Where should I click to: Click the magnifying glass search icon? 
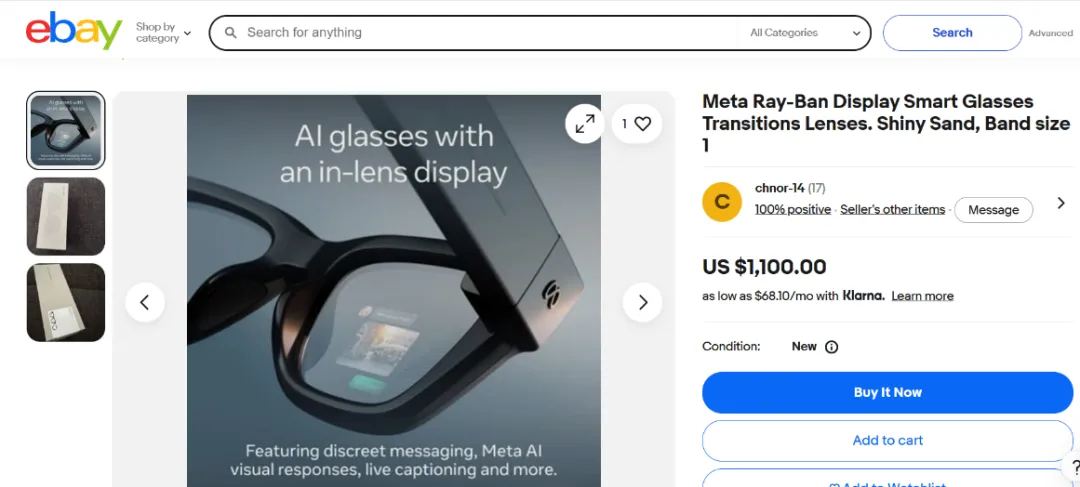(x=231, y=32)
